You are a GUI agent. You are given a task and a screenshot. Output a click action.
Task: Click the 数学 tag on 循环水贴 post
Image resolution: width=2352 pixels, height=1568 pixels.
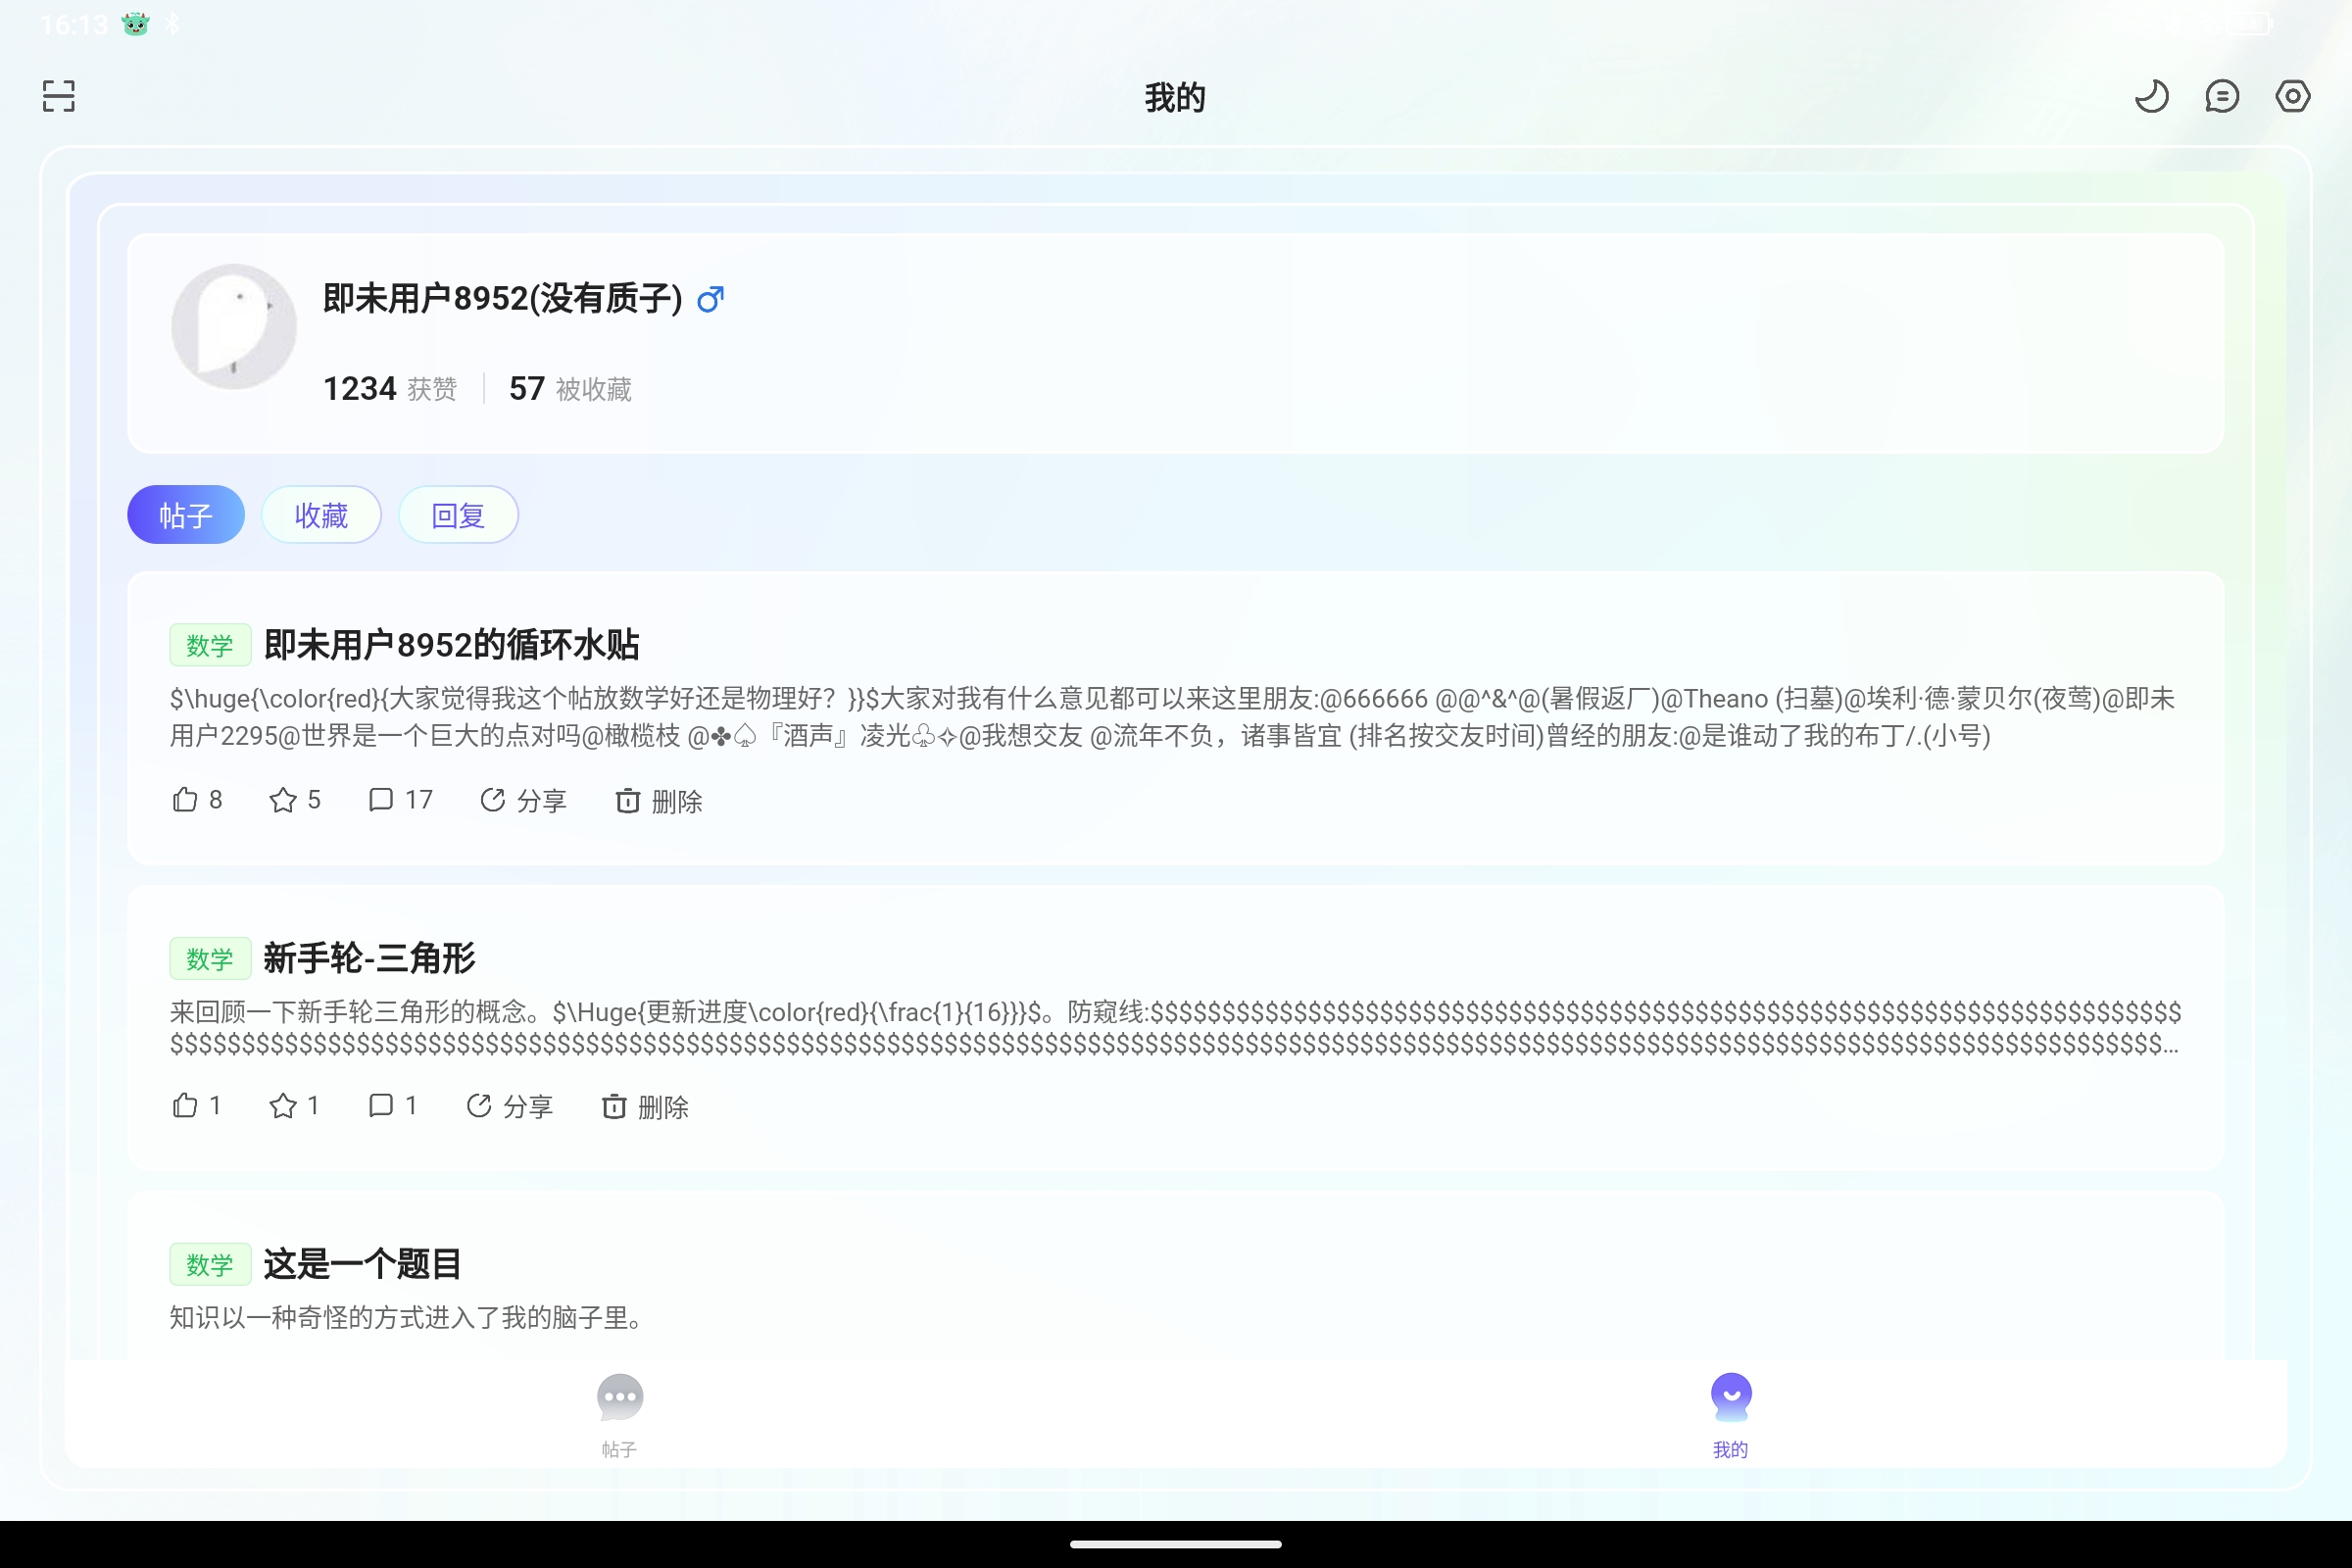(210, 645)
